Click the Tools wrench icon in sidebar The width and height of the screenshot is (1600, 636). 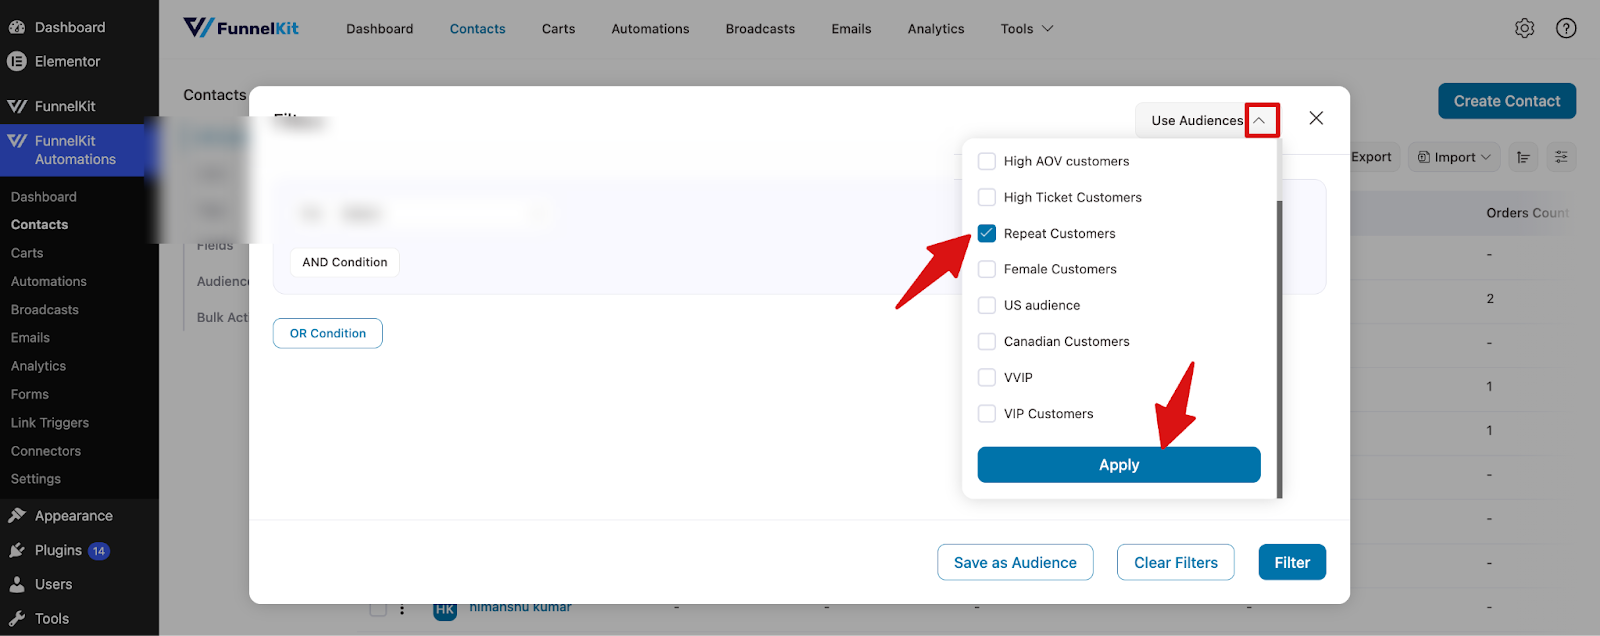[17, 618]
